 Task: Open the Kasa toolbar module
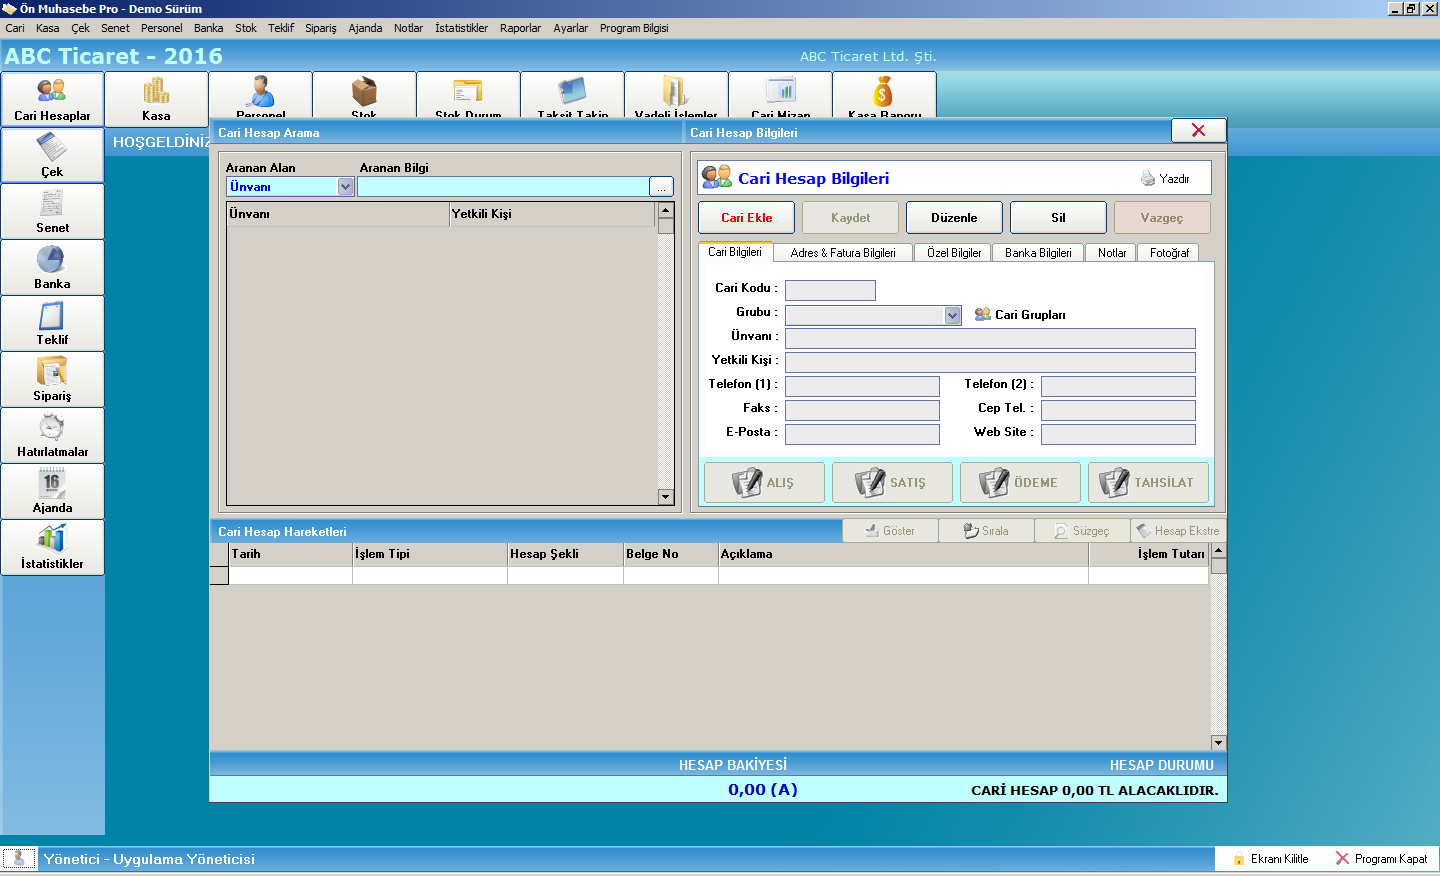point(156,99)
